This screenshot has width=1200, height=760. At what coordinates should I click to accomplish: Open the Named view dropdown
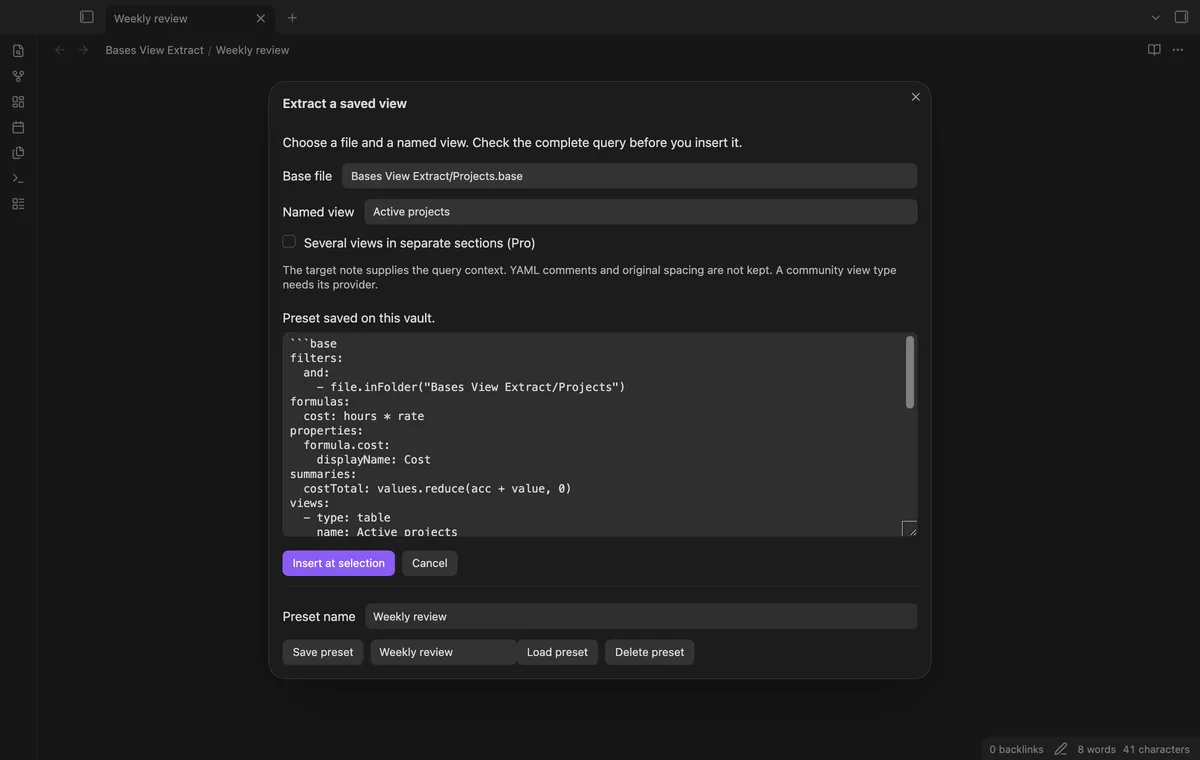tap(640, 212)
